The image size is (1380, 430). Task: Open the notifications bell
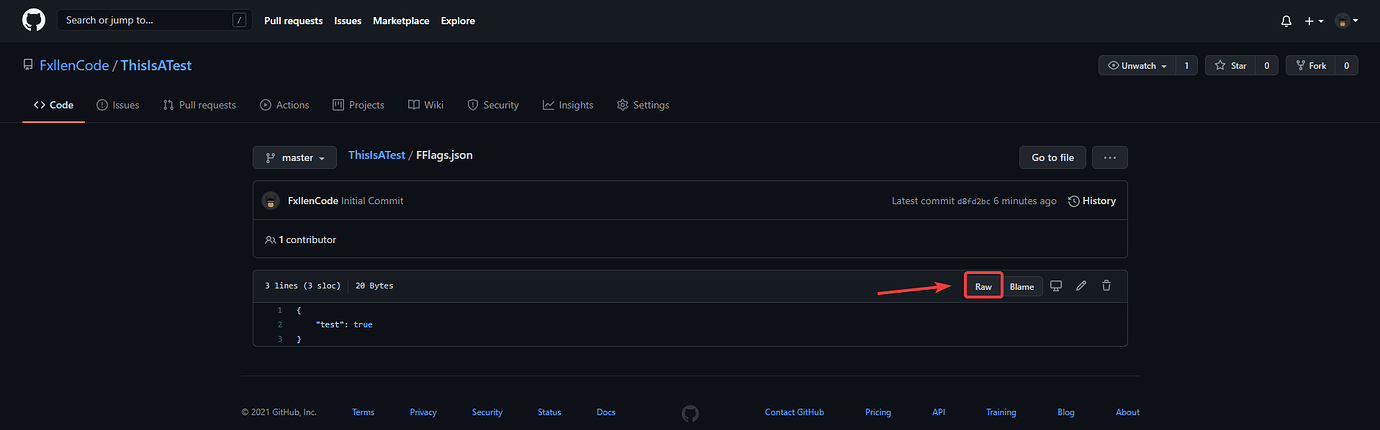1286,21
